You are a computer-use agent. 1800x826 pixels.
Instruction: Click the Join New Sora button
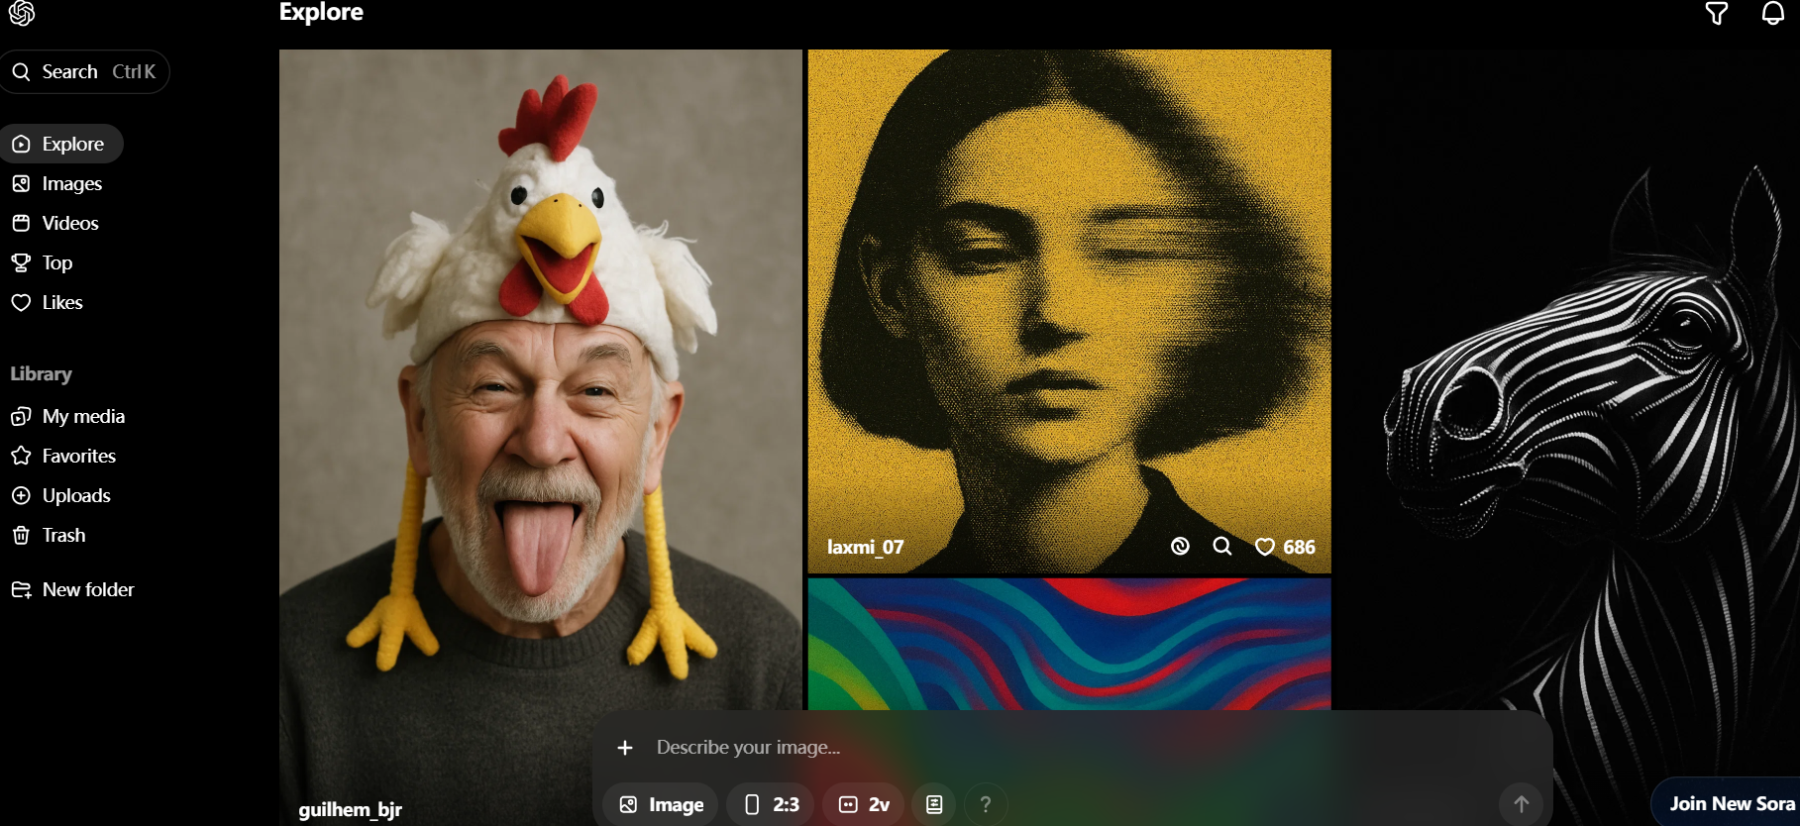click(1730, 803)
